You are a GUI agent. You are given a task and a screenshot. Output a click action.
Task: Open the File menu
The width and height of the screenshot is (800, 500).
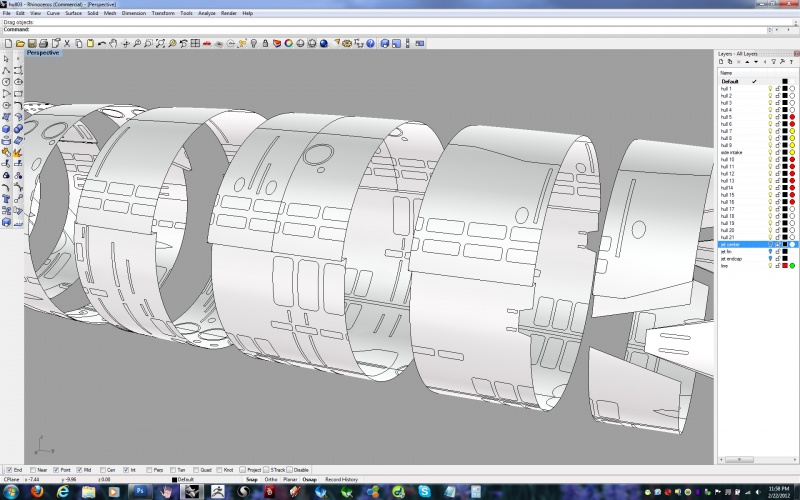[7, 13]
